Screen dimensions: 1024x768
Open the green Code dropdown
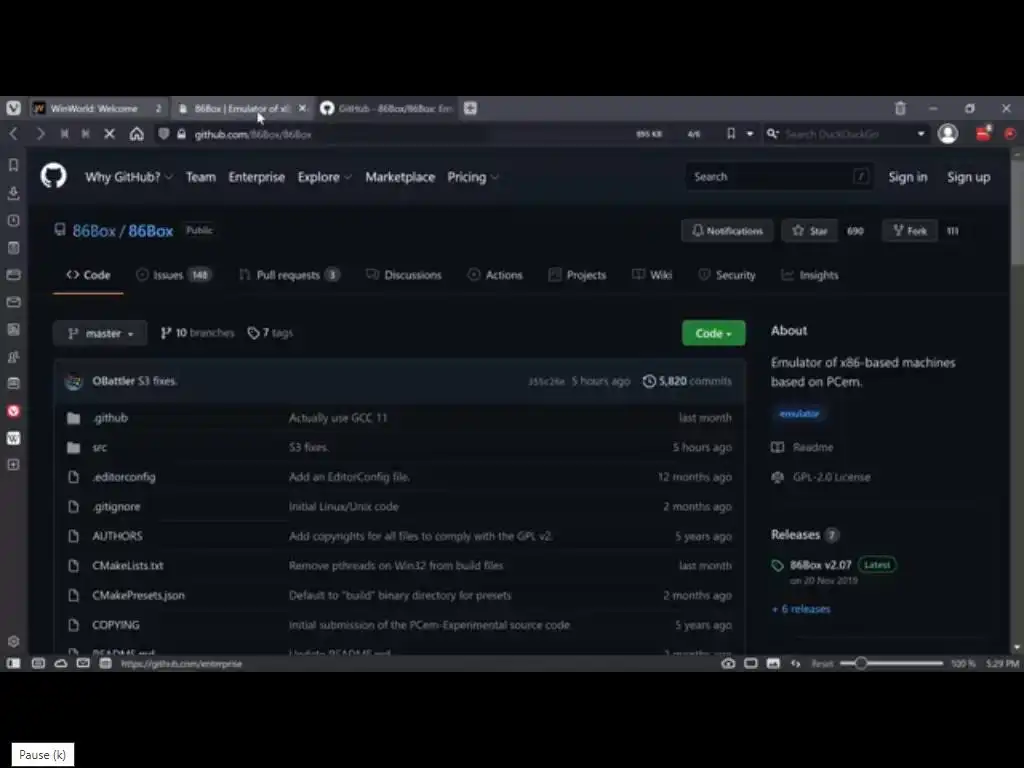713,333
